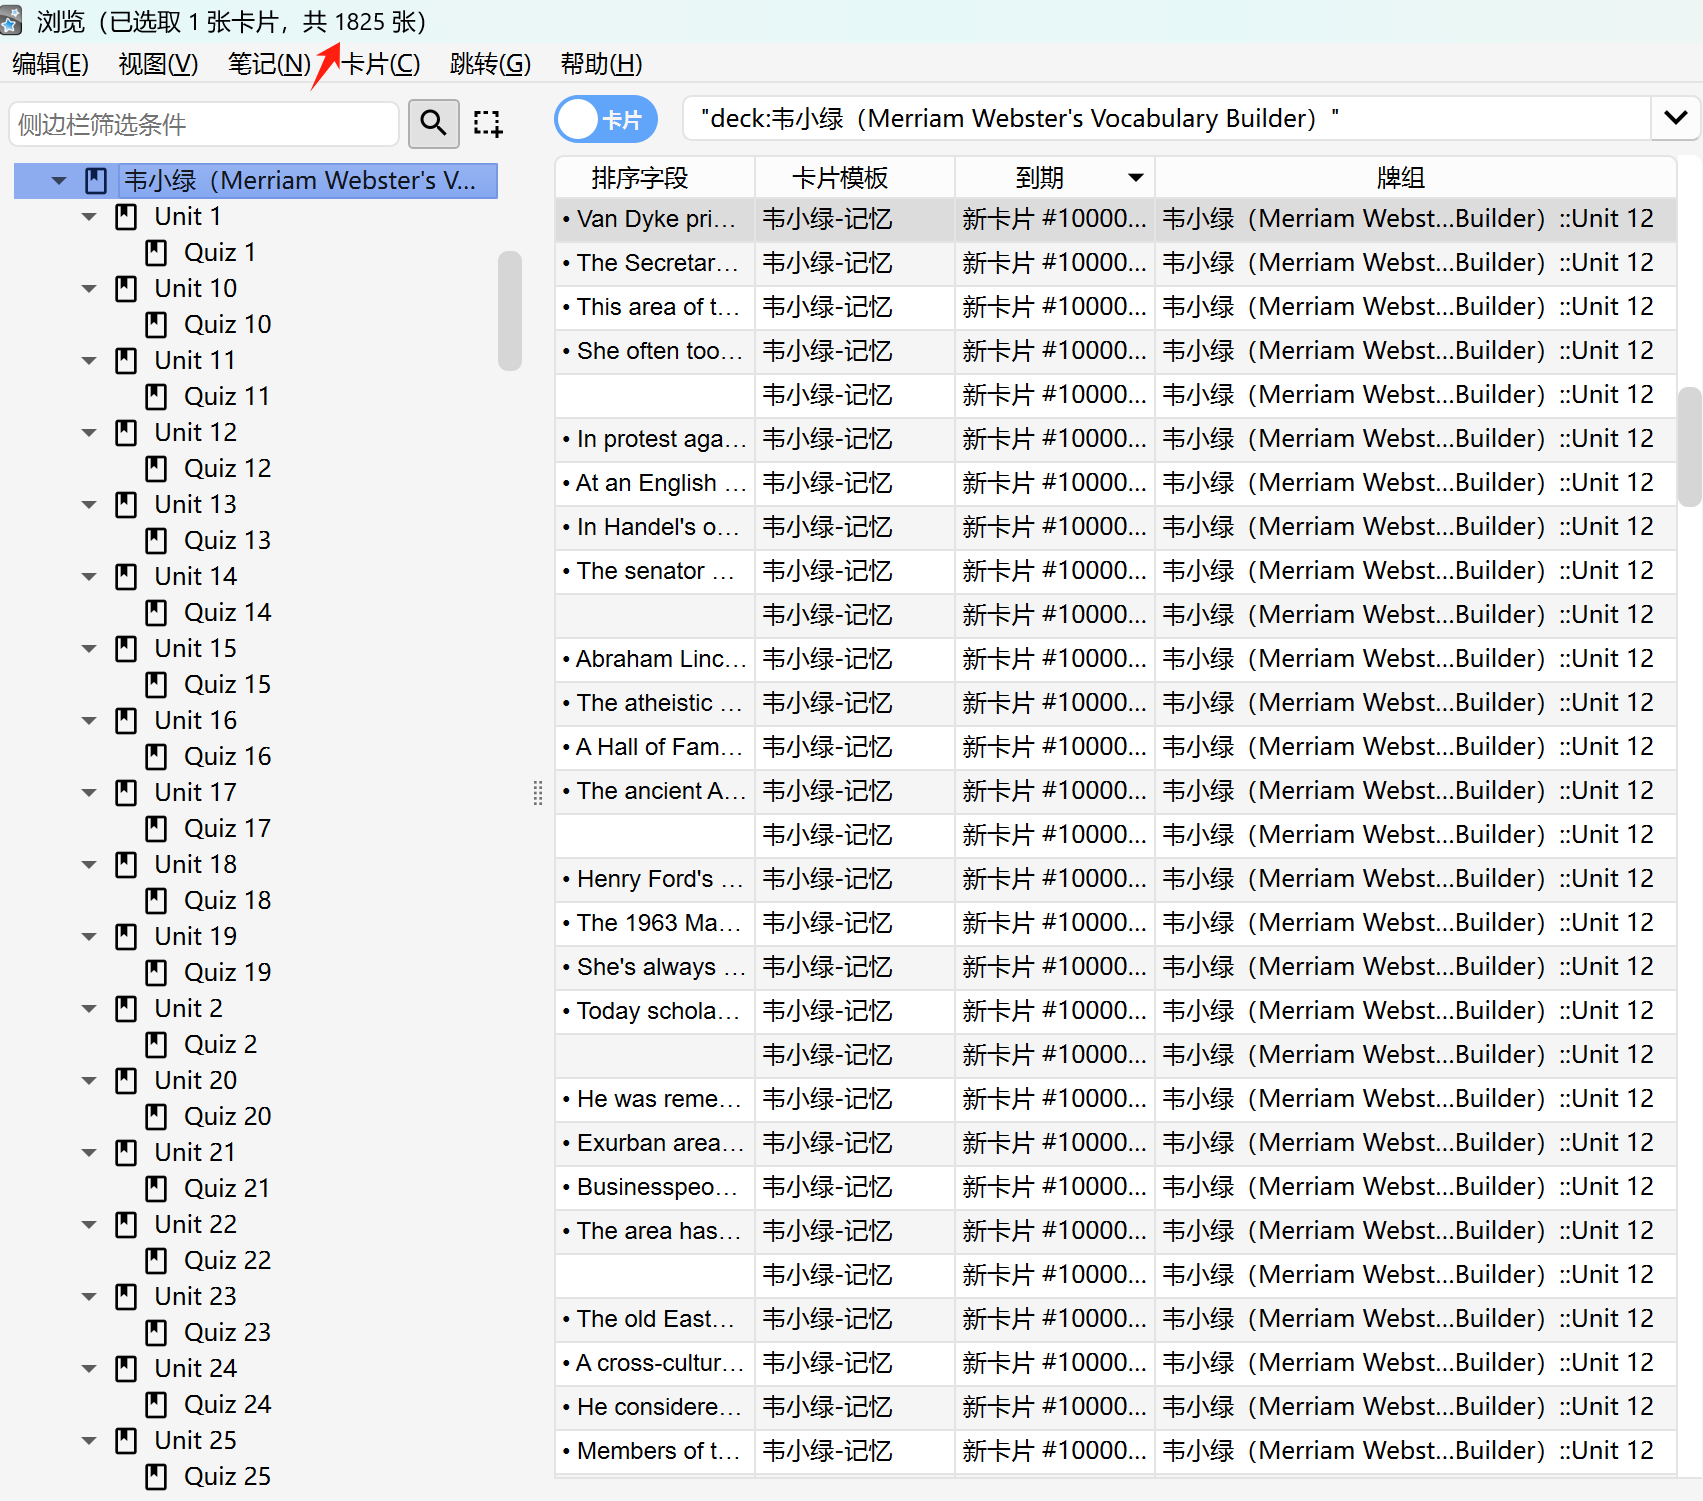Click the deck icon beside Unit 20

(x=126, y=1081)
